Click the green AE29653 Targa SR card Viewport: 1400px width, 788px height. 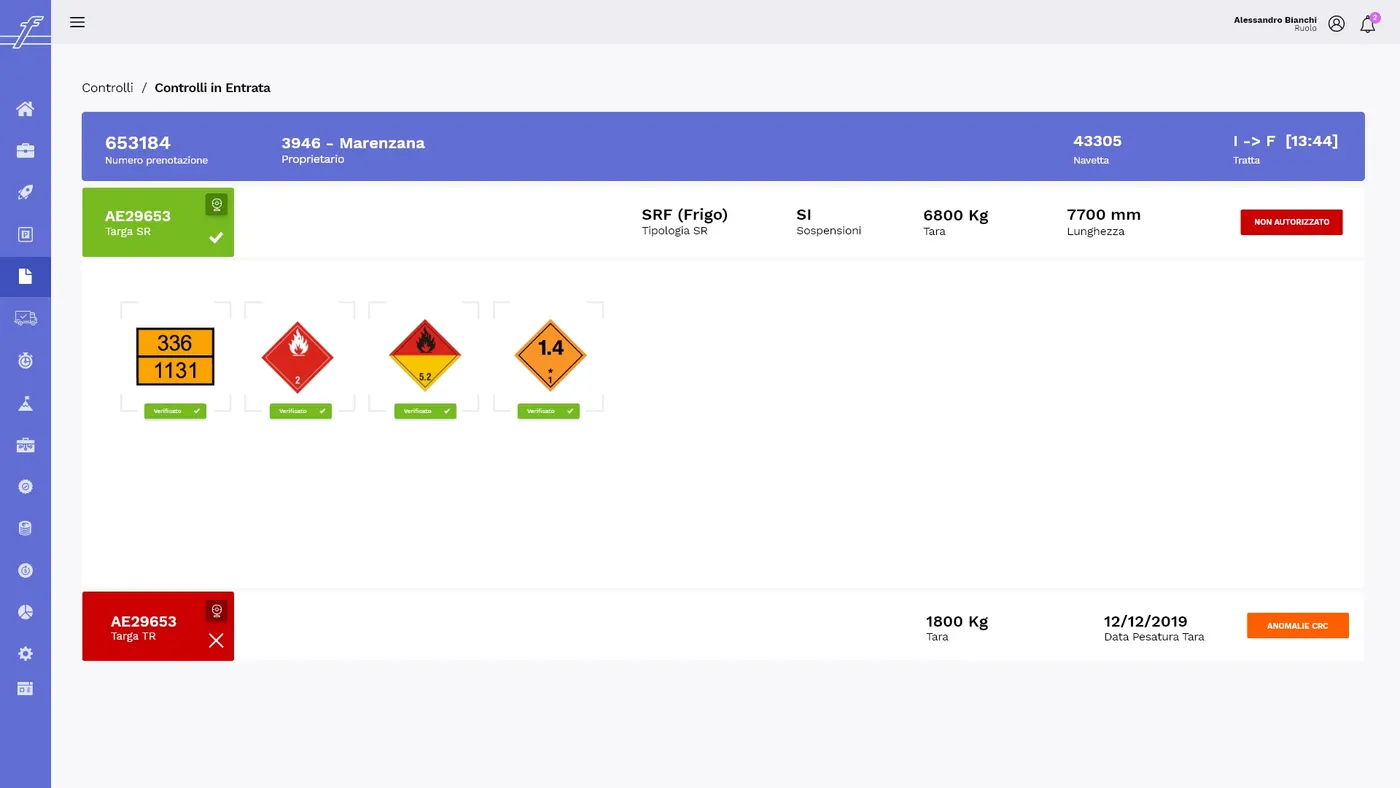(x=158, y=222)
